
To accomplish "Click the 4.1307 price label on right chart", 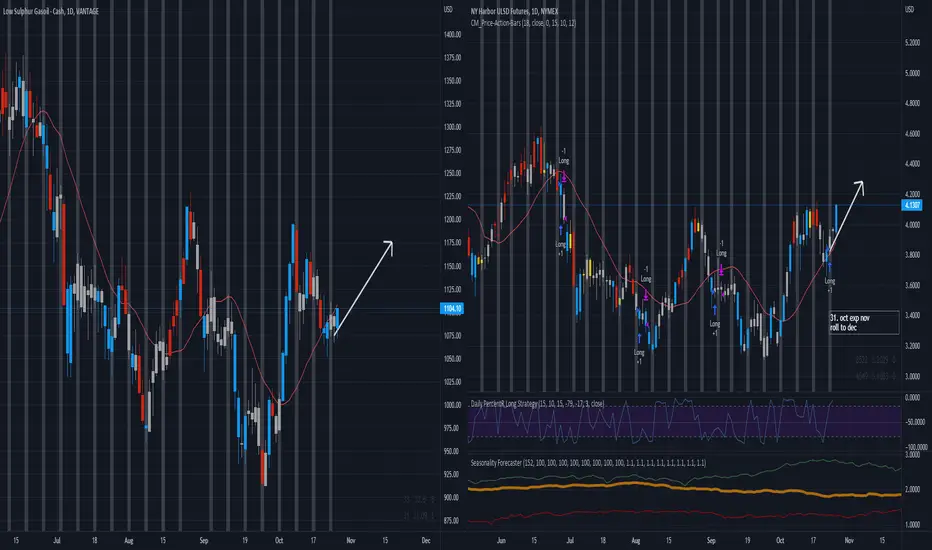I will click(x=912, y=205).
